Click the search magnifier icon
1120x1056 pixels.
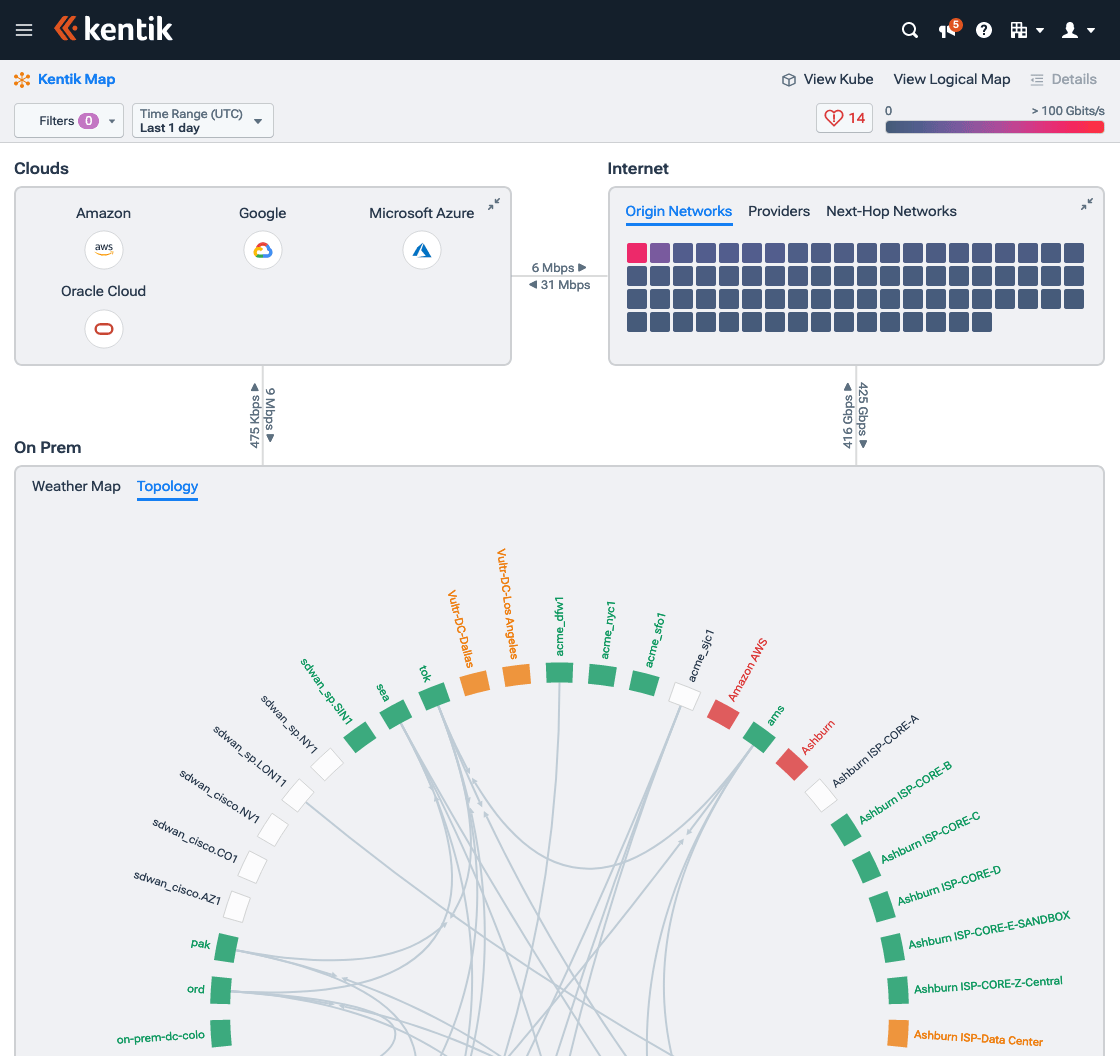pyautogui.click(x=909, y=30)
